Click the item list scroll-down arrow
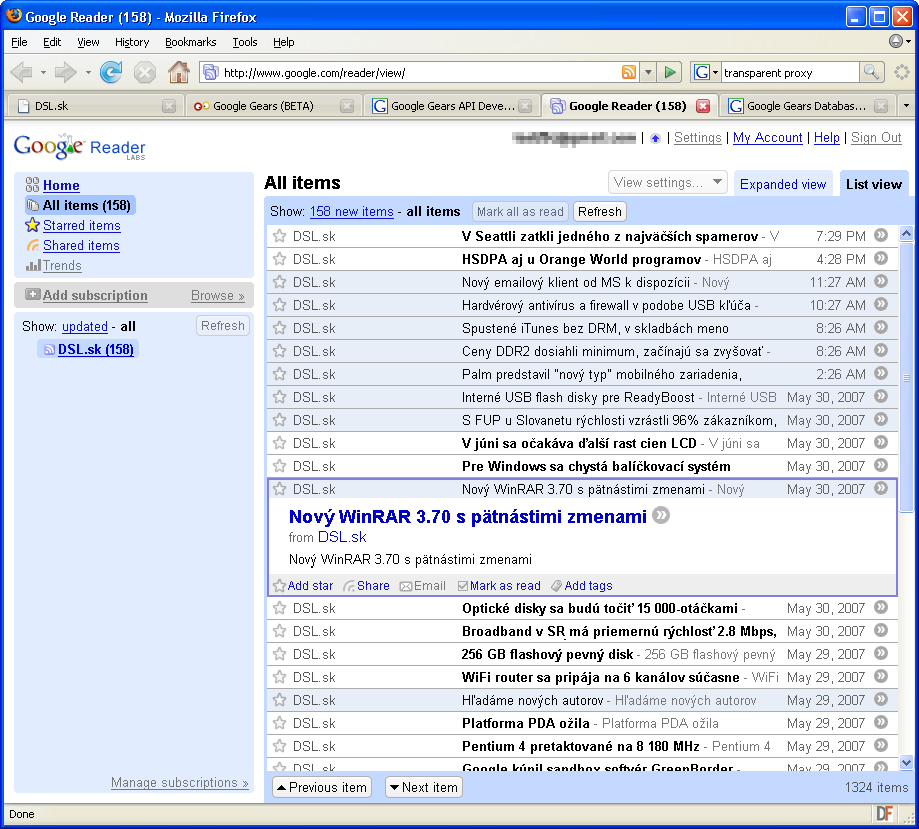 coord(906,763)
